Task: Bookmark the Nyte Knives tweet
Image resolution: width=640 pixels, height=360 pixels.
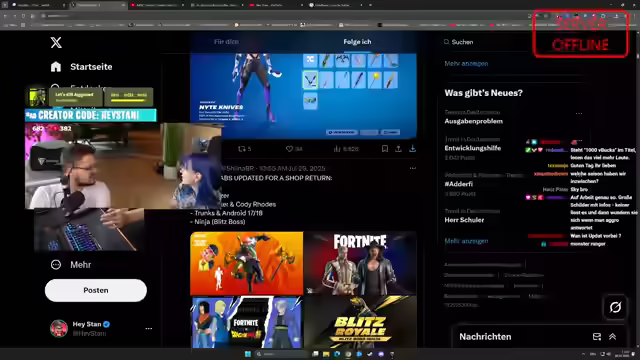Action: click(x=384, y=149)
